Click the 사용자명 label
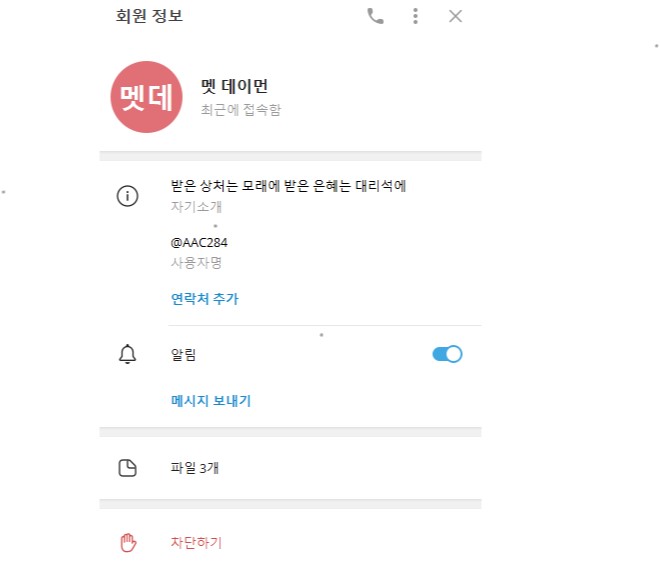The image size is (660, 564). click(196, 263)
